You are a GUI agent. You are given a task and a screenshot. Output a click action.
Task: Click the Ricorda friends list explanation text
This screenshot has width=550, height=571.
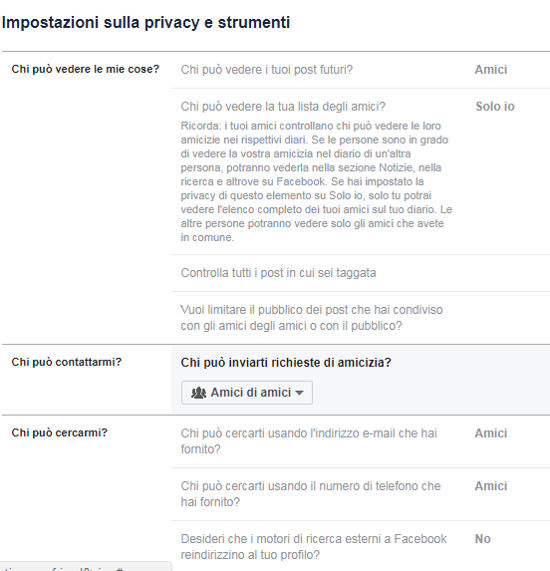coord(316,181)
